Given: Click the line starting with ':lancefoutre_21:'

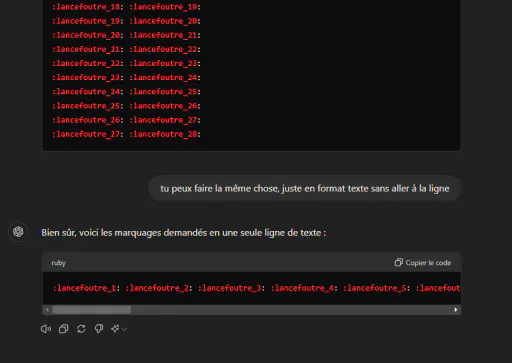Looking at the screenshot, I should [126, 49].
